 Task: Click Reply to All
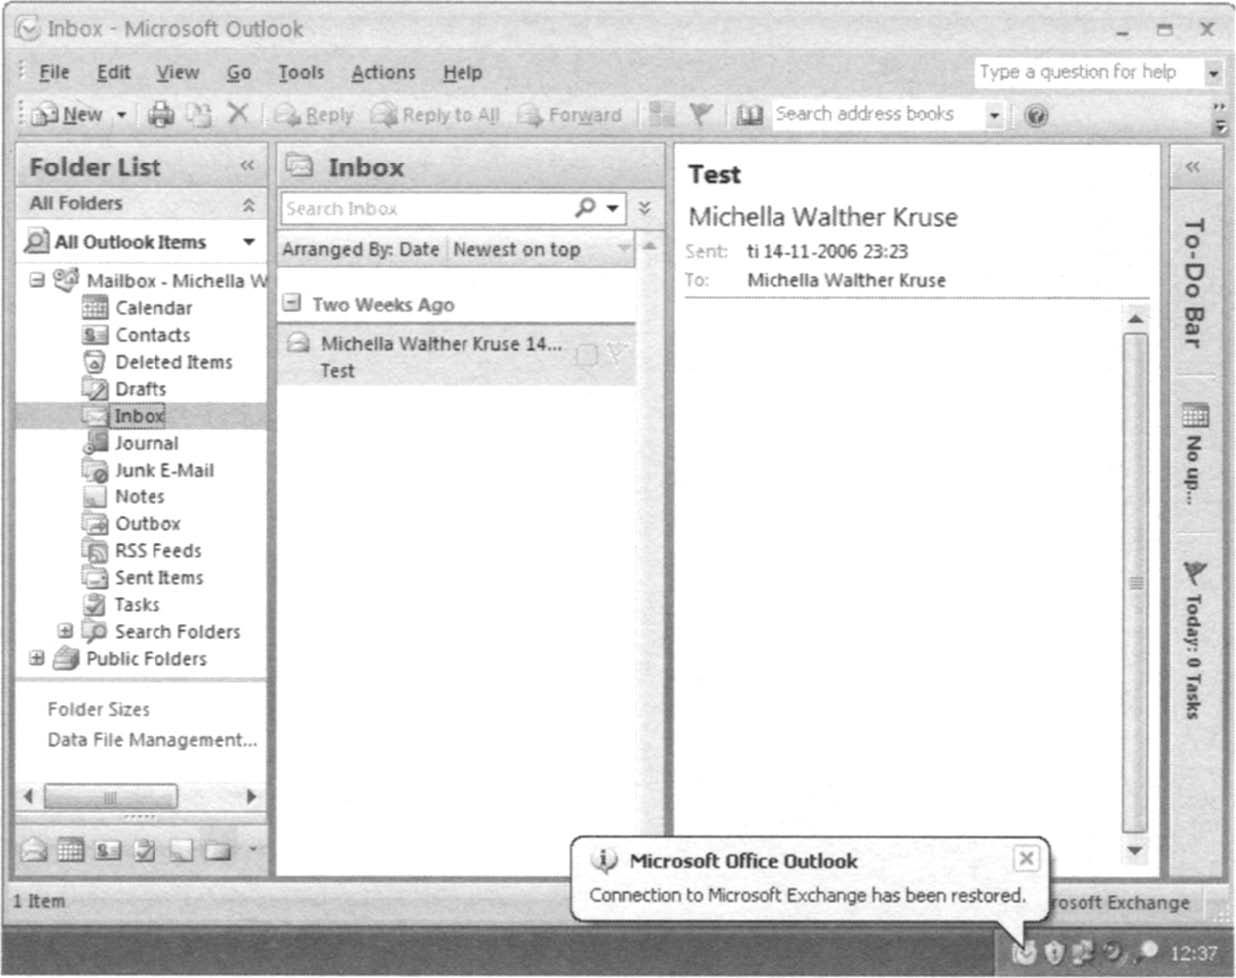[435, 115]
